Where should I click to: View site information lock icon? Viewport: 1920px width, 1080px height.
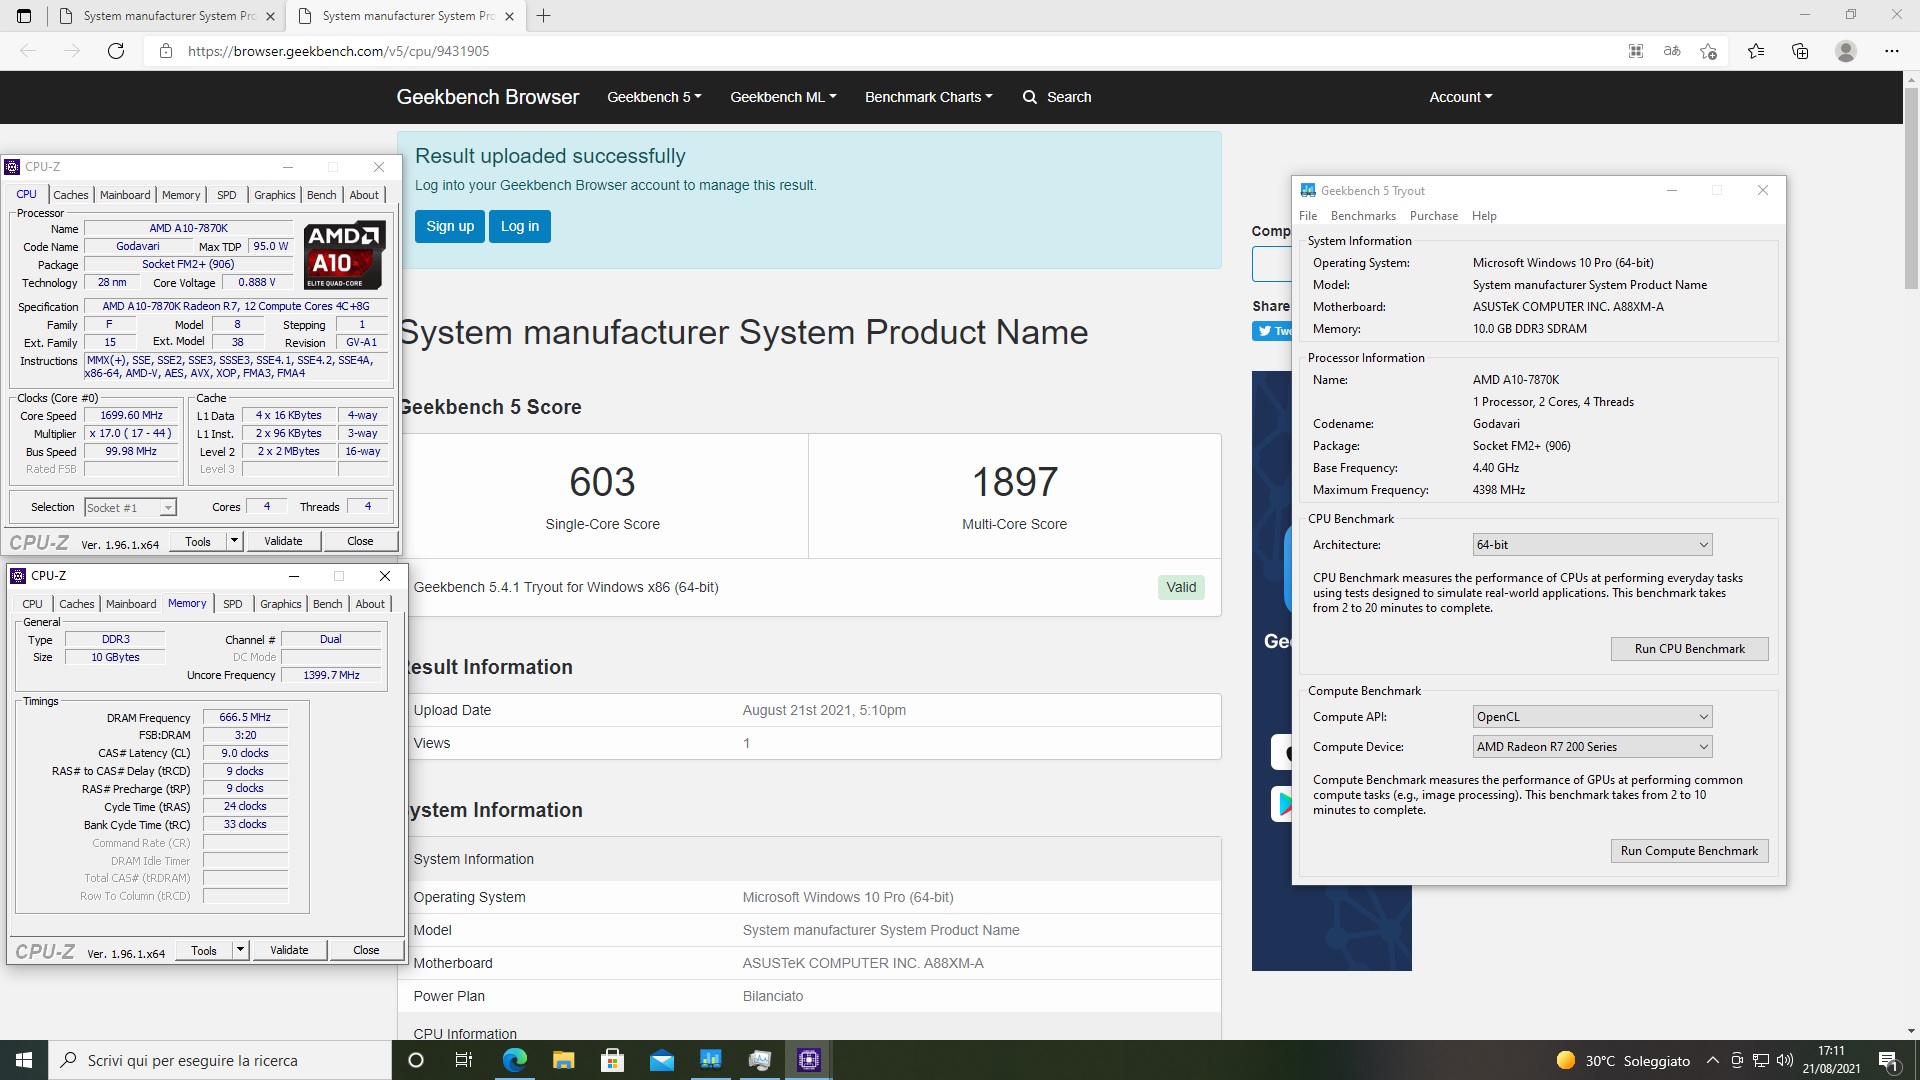[x=166, y=51]
